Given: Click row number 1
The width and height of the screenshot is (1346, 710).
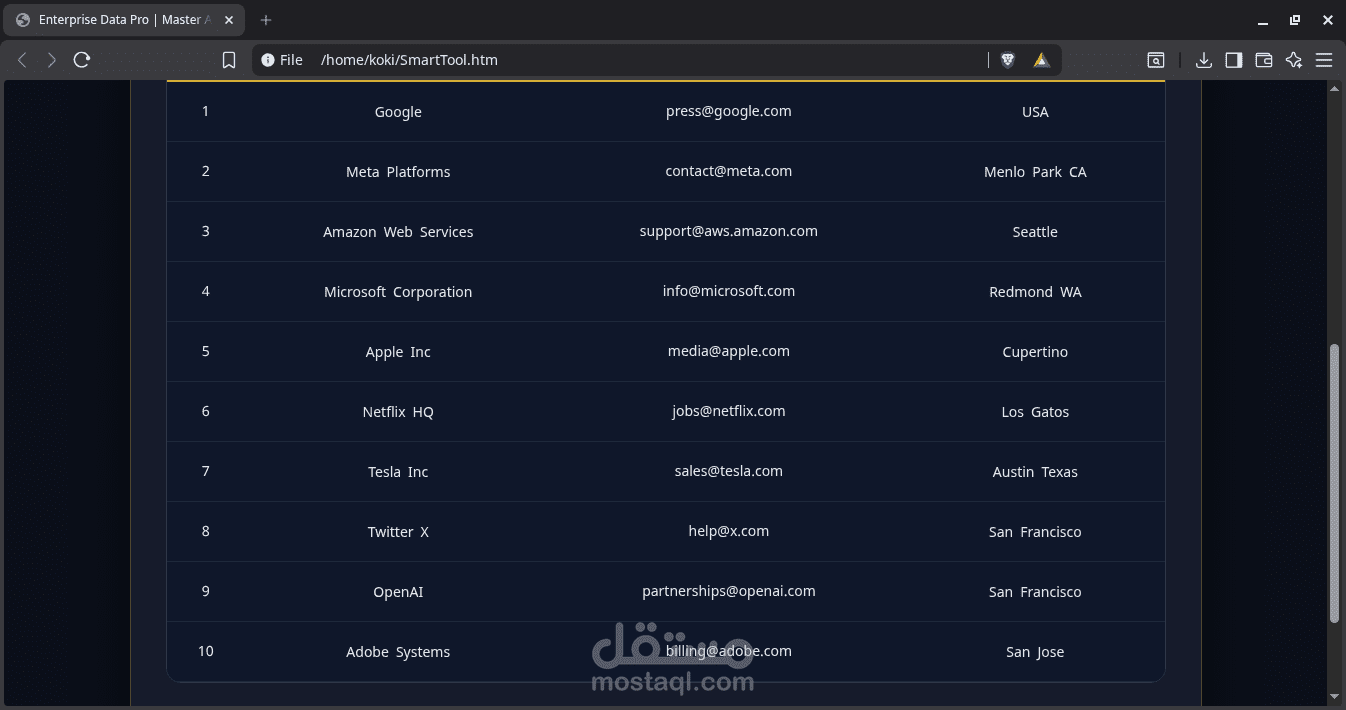Looking at the screenshot, I should pyautogui.click(x=205, y=111).
